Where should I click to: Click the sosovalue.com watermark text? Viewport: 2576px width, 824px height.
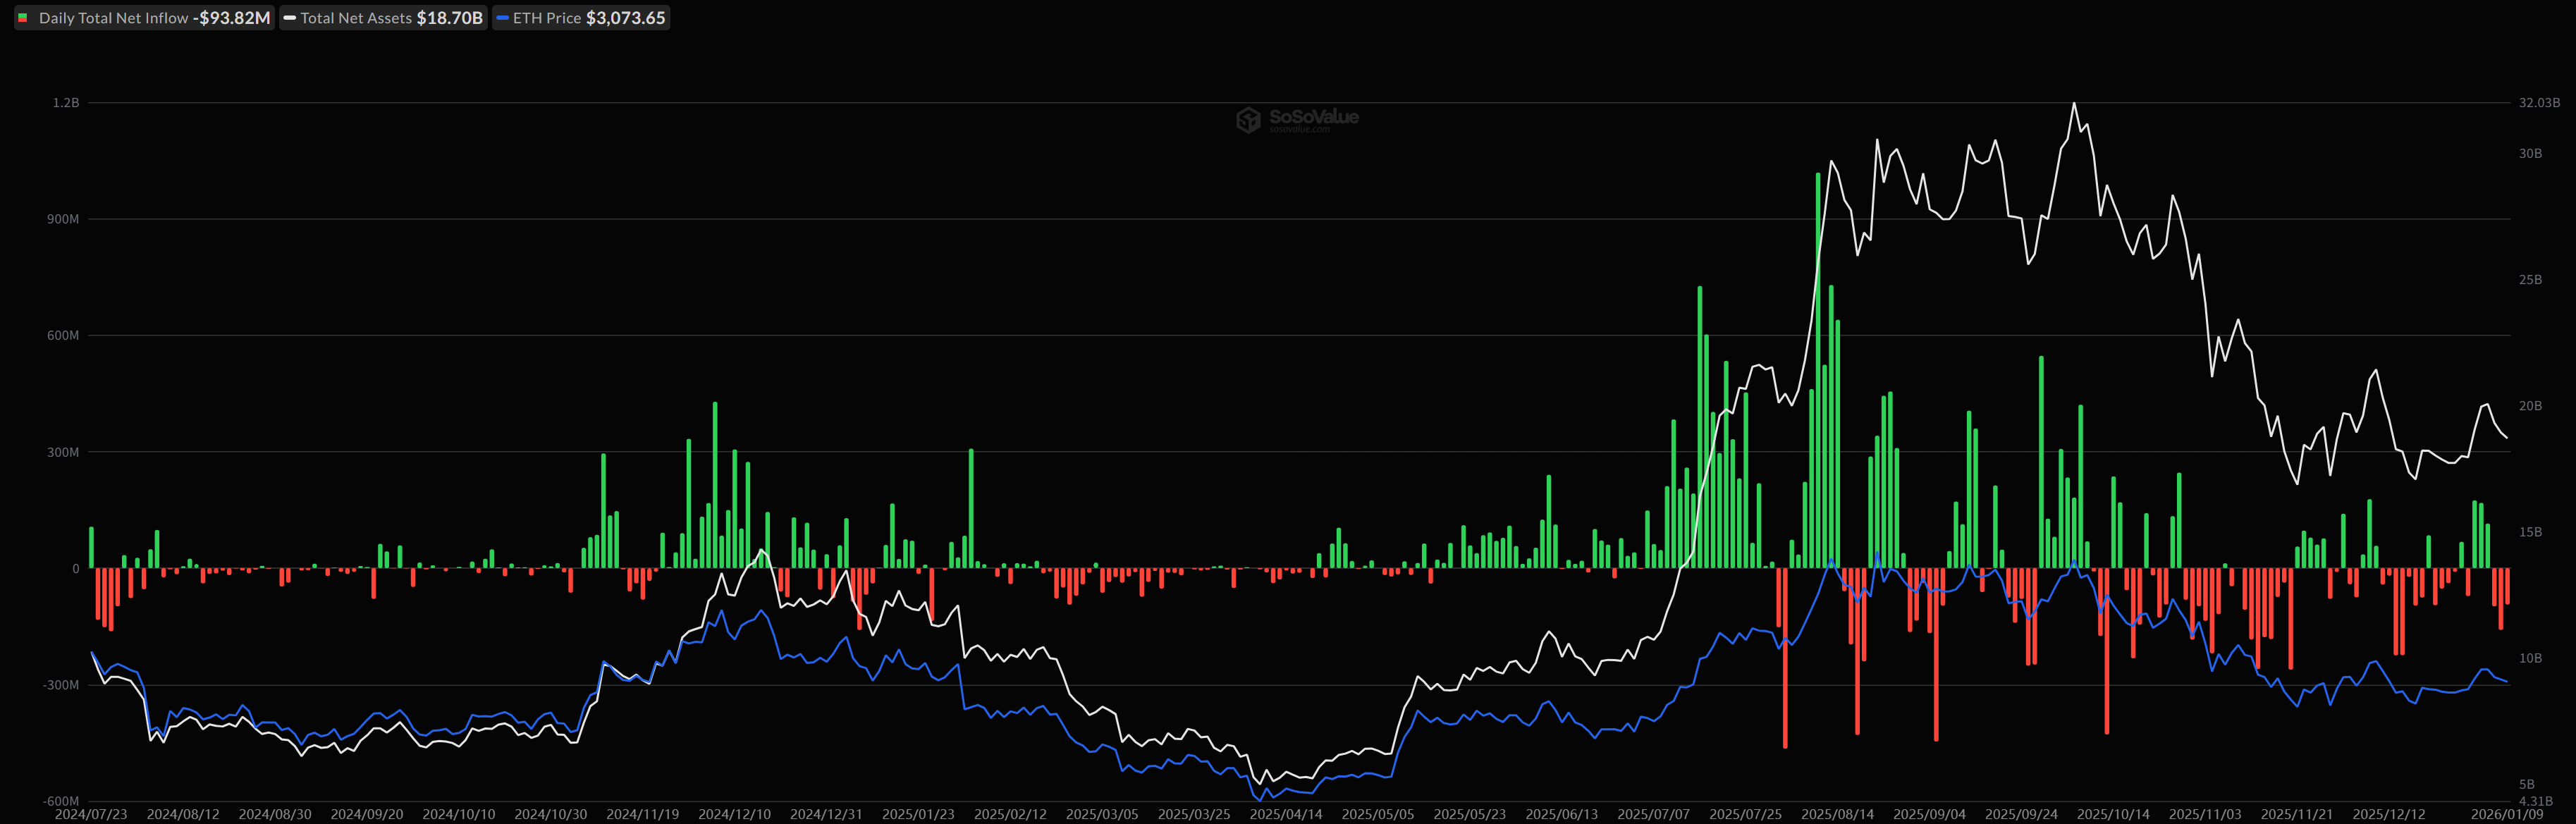click(1299, 130)
